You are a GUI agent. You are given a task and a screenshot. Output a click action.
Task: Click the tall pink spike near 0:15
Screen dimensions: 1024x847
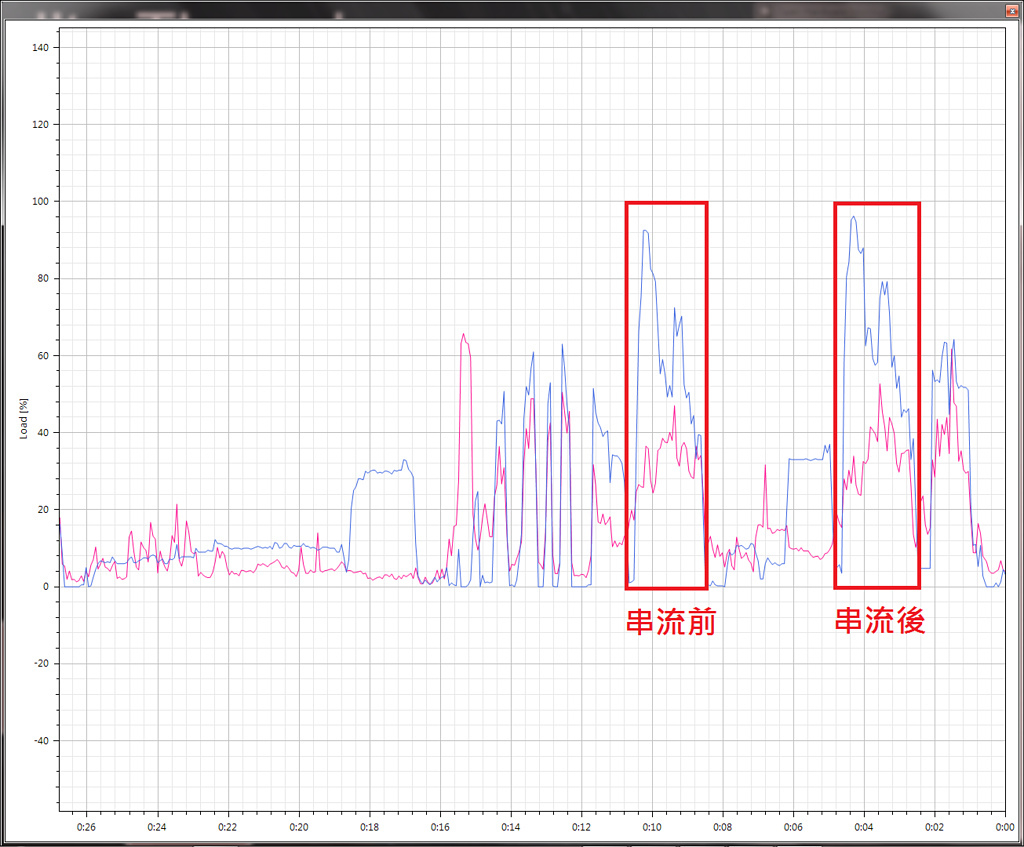pyautogui.click(x=463, y=336)
